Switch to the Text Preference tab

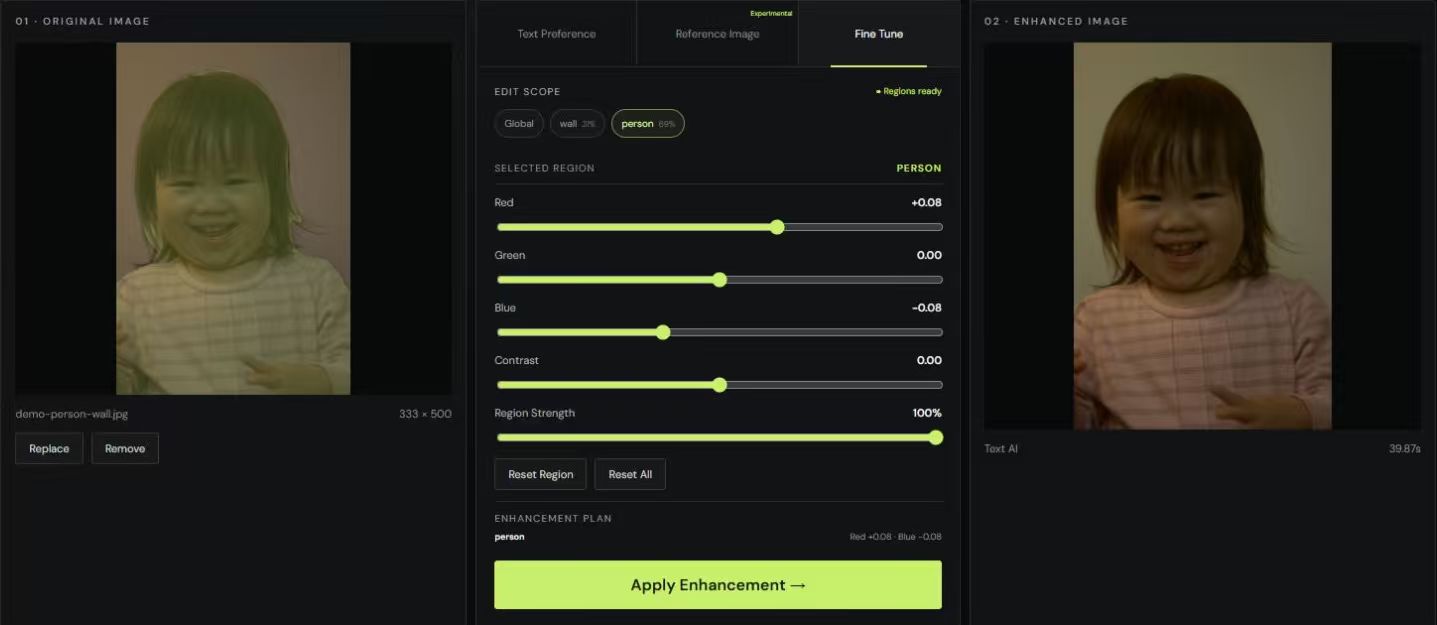[x=556, y=34]
